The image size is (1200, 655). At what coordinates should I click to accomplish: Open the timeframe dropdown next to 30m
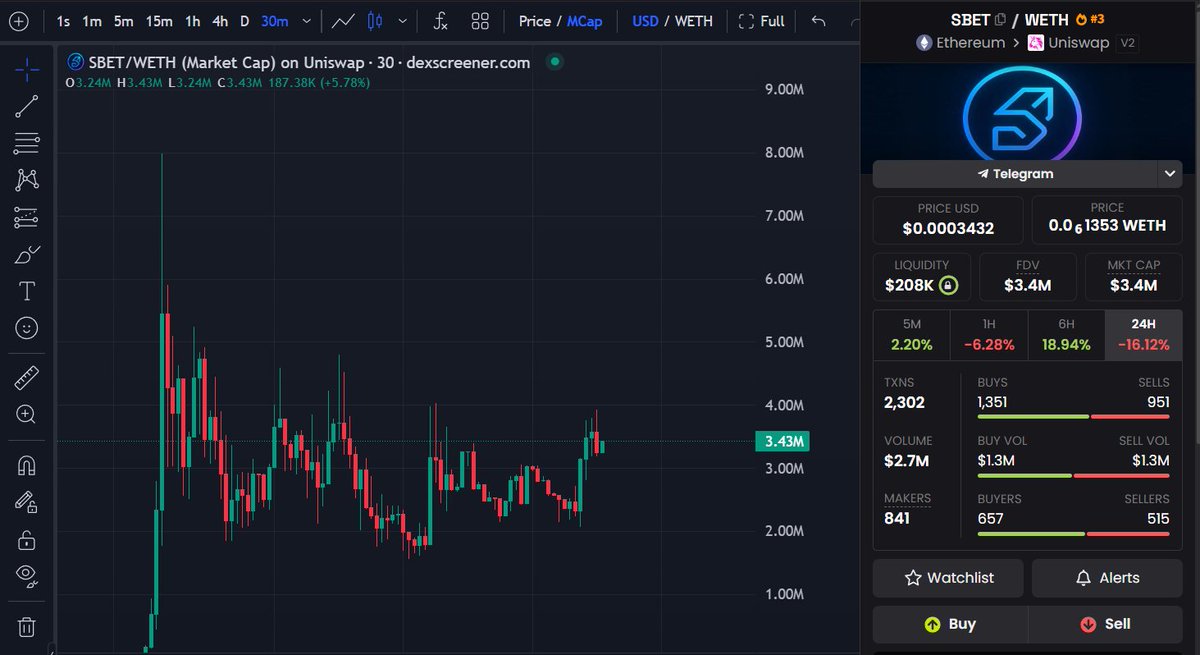point(306,20)
